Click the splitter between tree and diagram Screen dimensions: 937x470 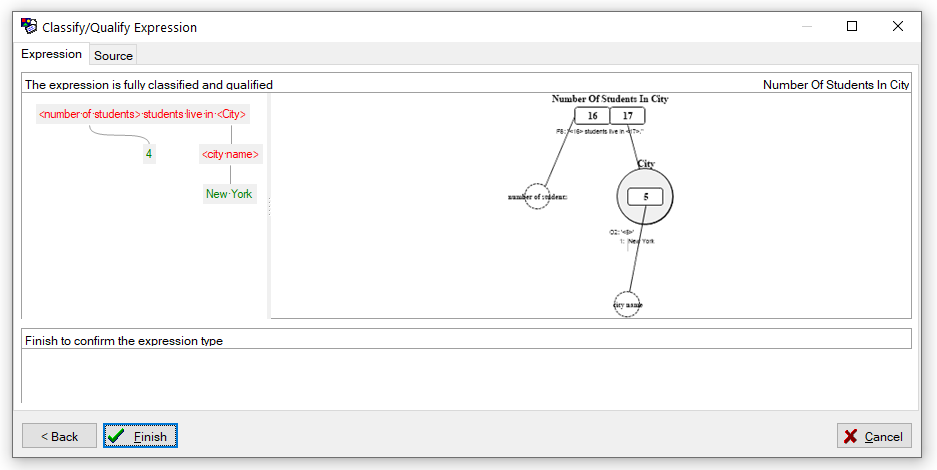pyautogui.click(x=269, y=206)
